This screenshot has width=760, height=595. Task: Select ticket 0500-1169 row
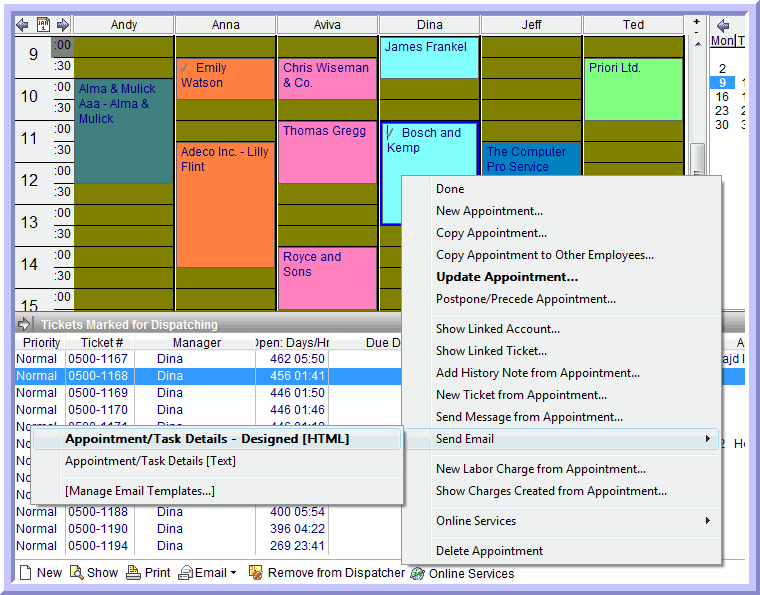point(97,393)
